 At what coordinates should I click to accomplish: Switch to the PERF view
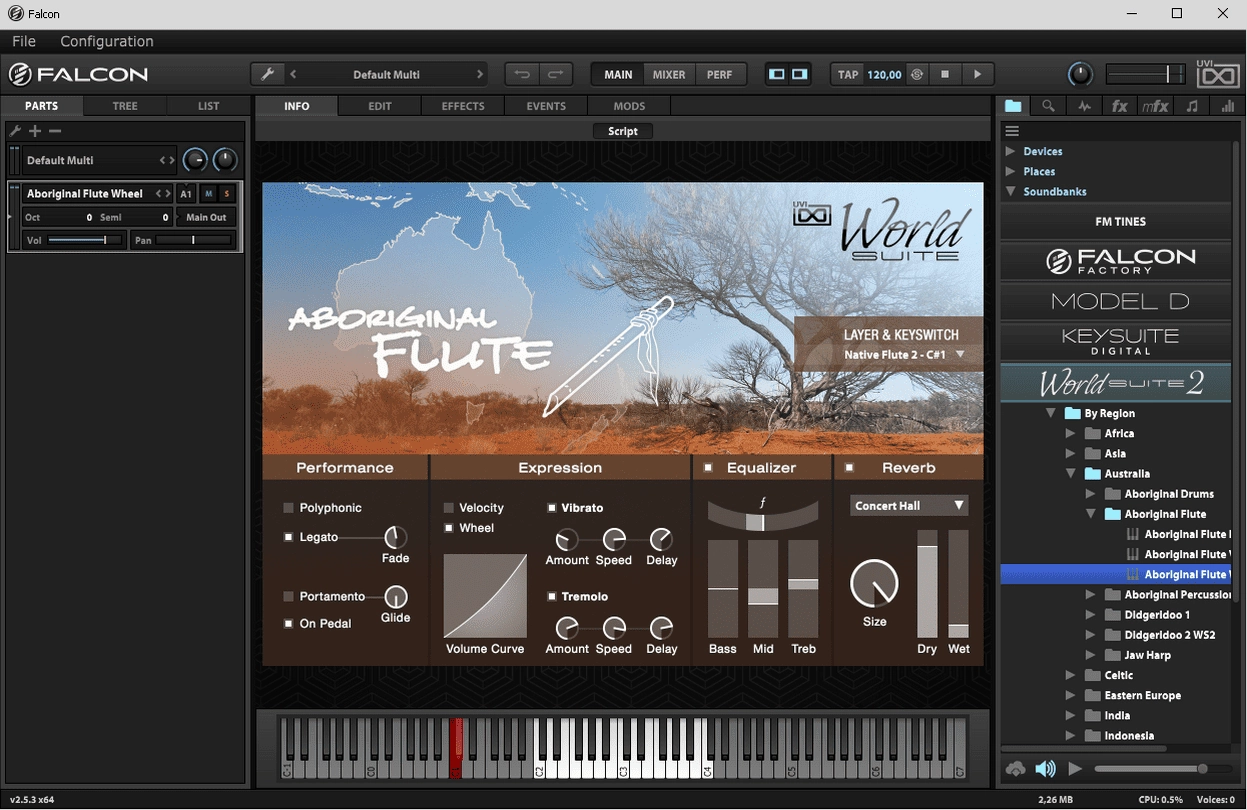point(720,74)
